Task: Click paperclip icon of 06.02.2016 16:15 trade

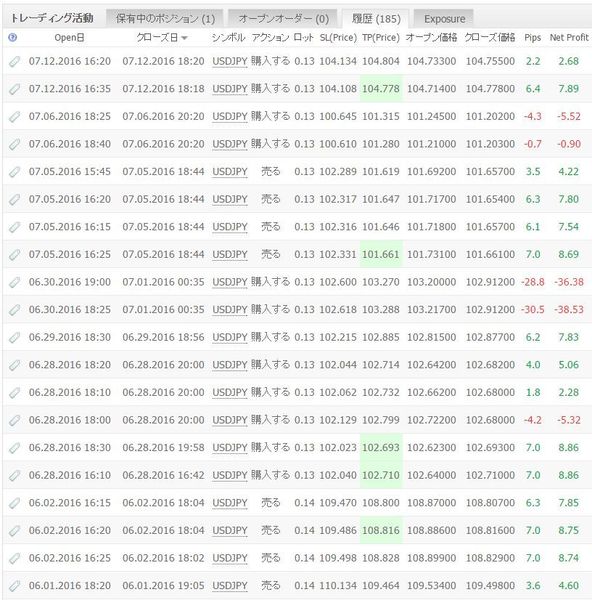Action: pyautogui.click(x=15, y=503)
